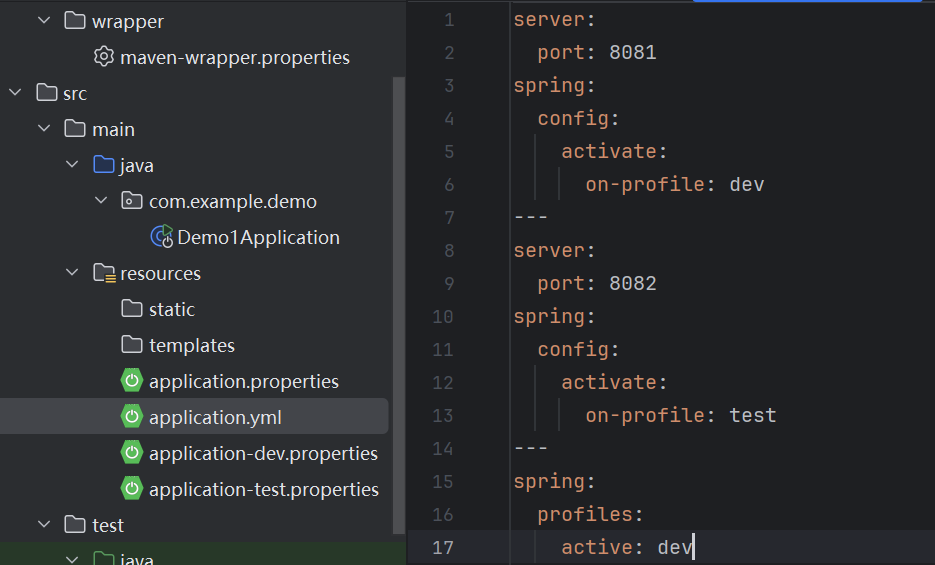
Task: Collapse the main folder chevron
Action: (44, 129)
